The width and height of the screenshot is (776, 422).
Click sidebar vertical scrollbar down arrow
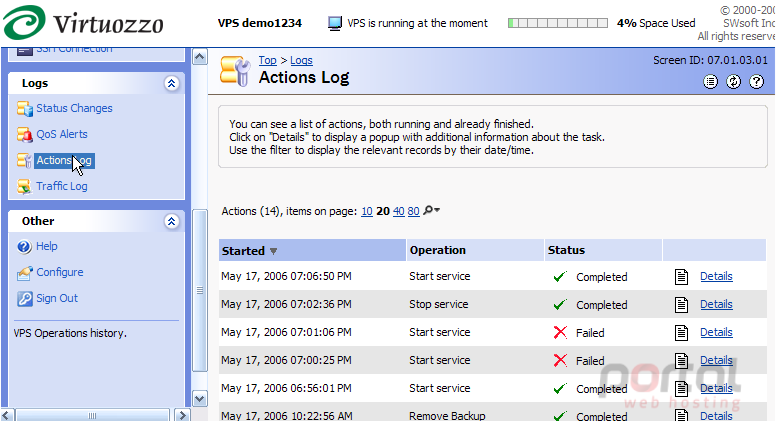[x=199, y=398]
